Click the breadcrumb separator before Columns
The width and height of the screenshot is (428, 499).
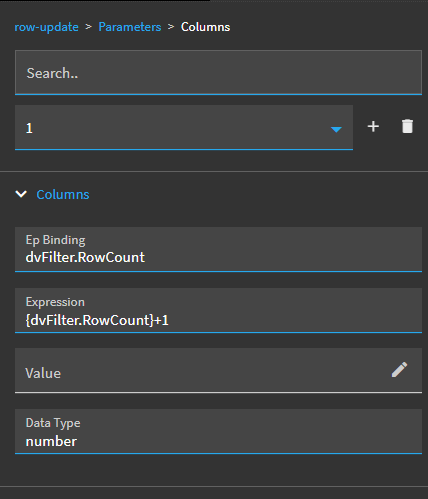(x=171, y=27)
